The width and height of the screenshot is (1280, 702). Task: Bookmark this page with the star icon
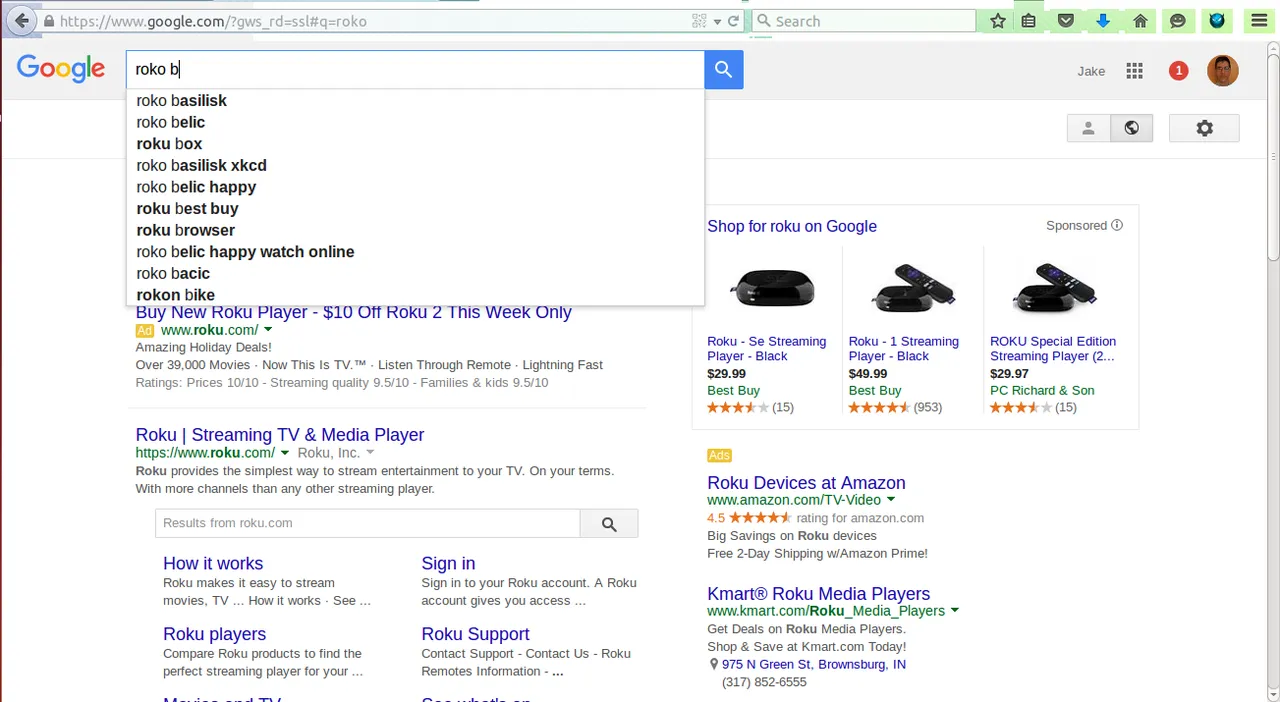click(998, 21)
